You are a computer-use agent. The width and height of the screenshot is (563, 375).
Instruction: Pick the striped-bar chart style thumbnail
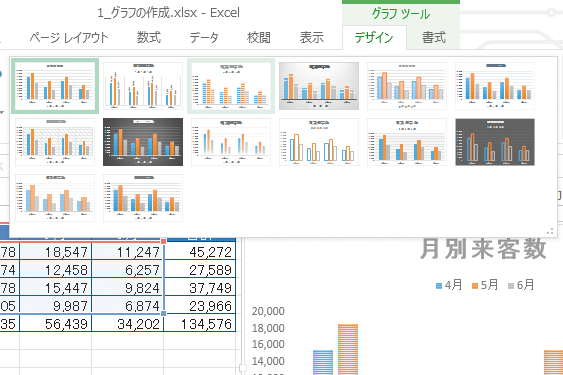(x=231, y=86)
